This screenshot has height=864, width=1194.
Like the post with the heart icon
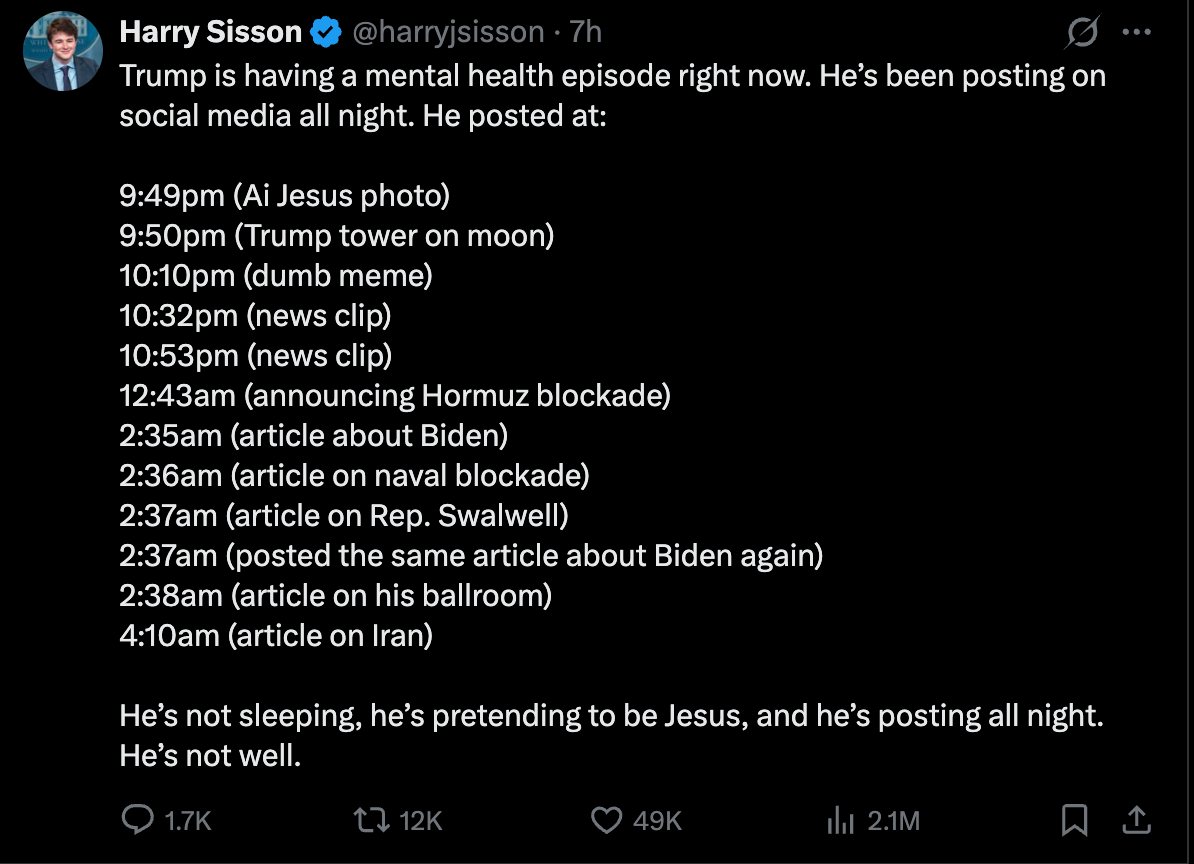pos(605,820)
